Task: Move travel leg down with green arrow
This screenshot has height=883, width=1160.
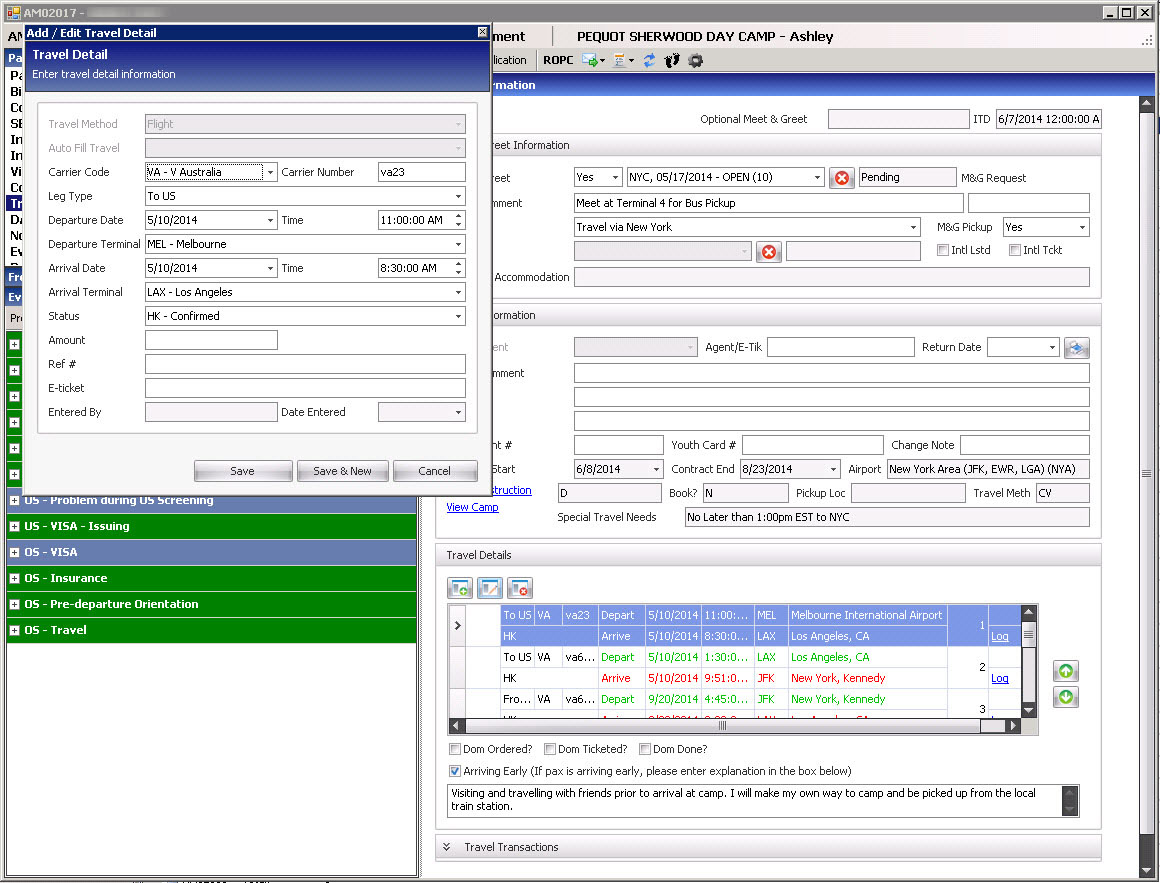Action: (1066, 697)
